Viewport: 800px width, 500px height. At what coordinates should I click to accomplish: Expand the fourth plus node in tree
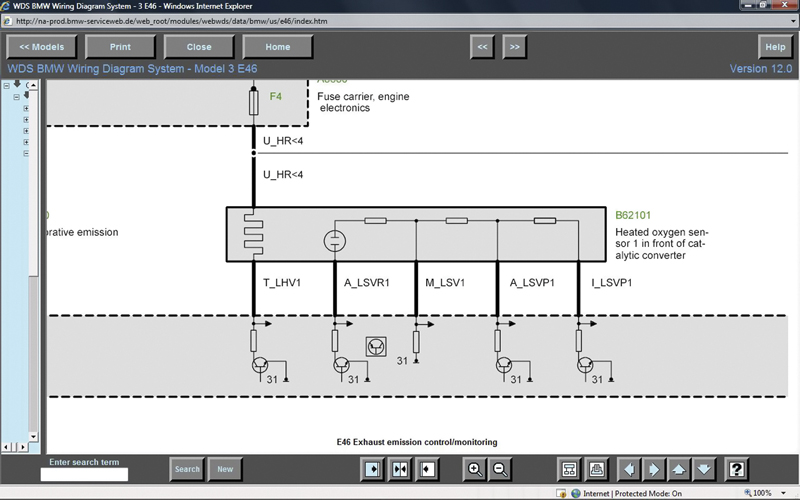[x=26, y=142]
